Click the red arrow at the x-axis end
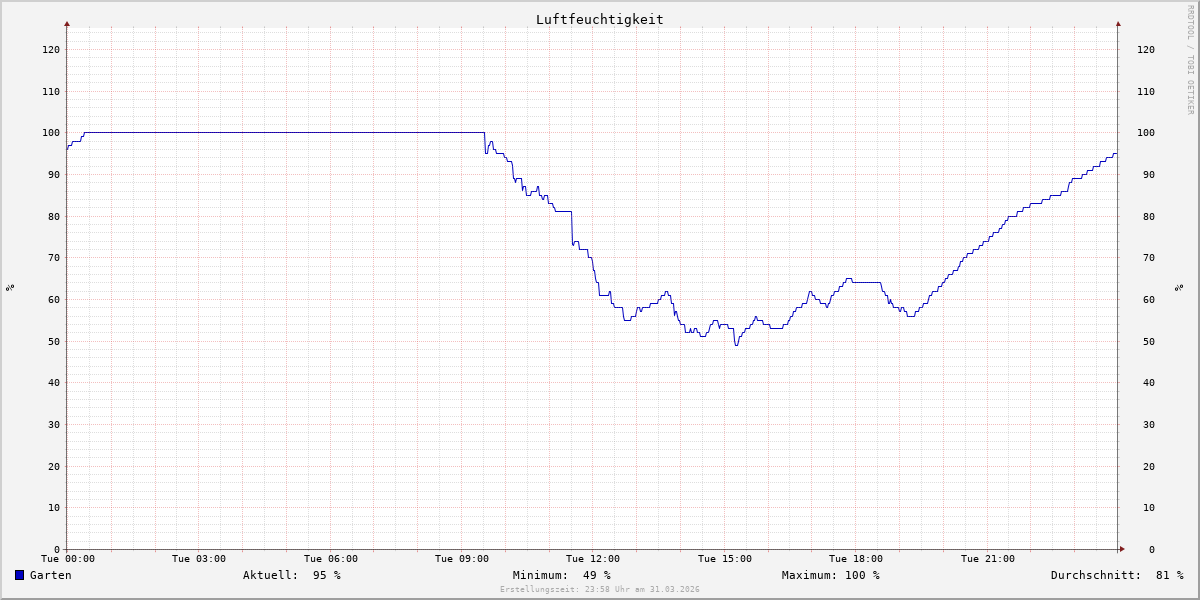 [x=1121, y=549]
